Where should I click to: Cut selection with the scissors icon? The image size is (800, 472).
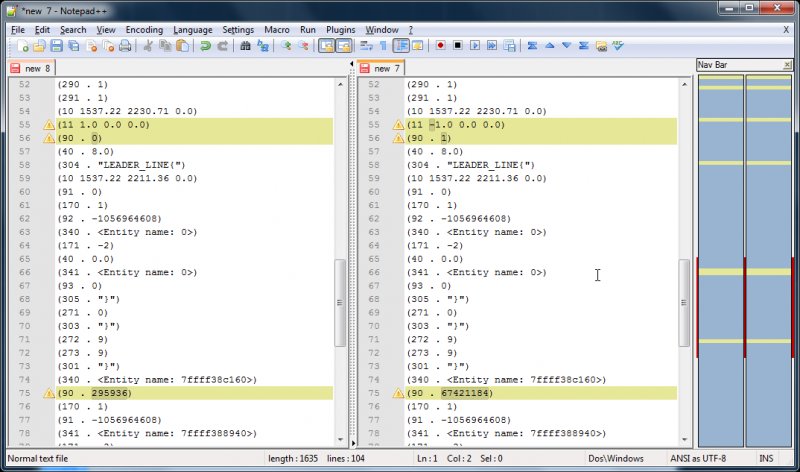(148, 46)
